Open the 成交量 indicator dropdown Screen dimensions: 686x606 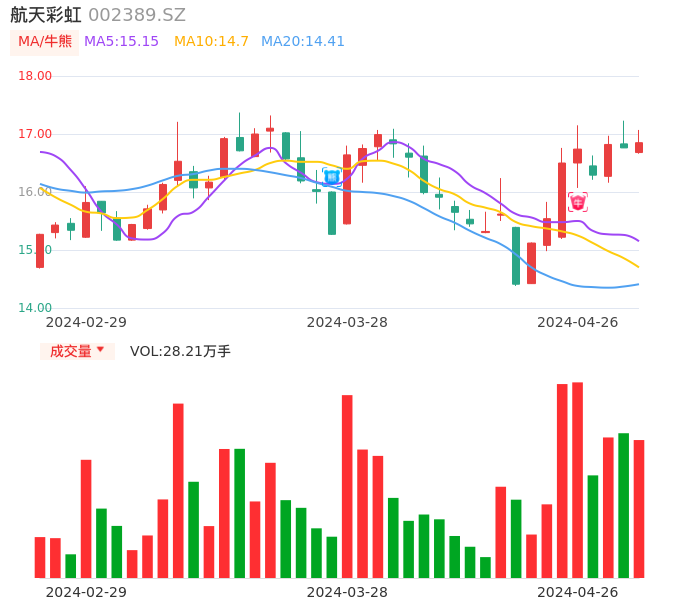77,351
